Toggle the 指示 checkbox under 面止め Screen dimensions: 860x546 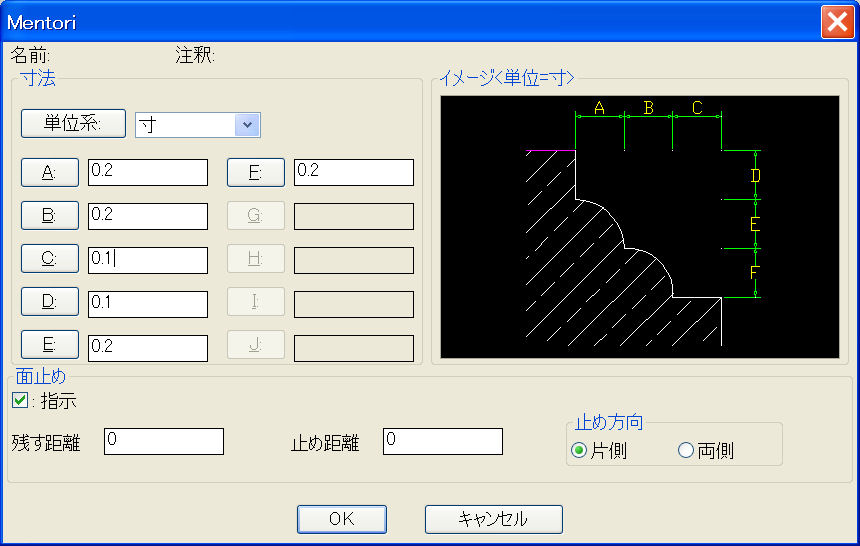tap(20, 400)
